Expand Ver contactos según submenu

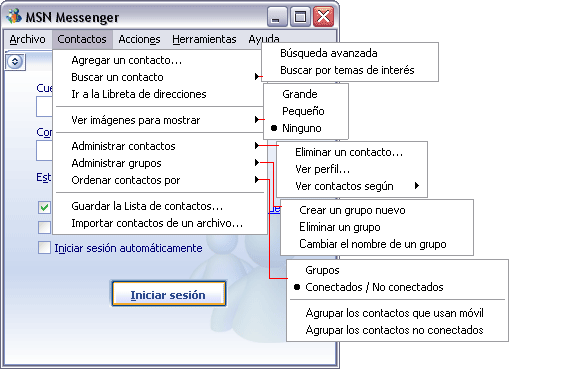352,186
